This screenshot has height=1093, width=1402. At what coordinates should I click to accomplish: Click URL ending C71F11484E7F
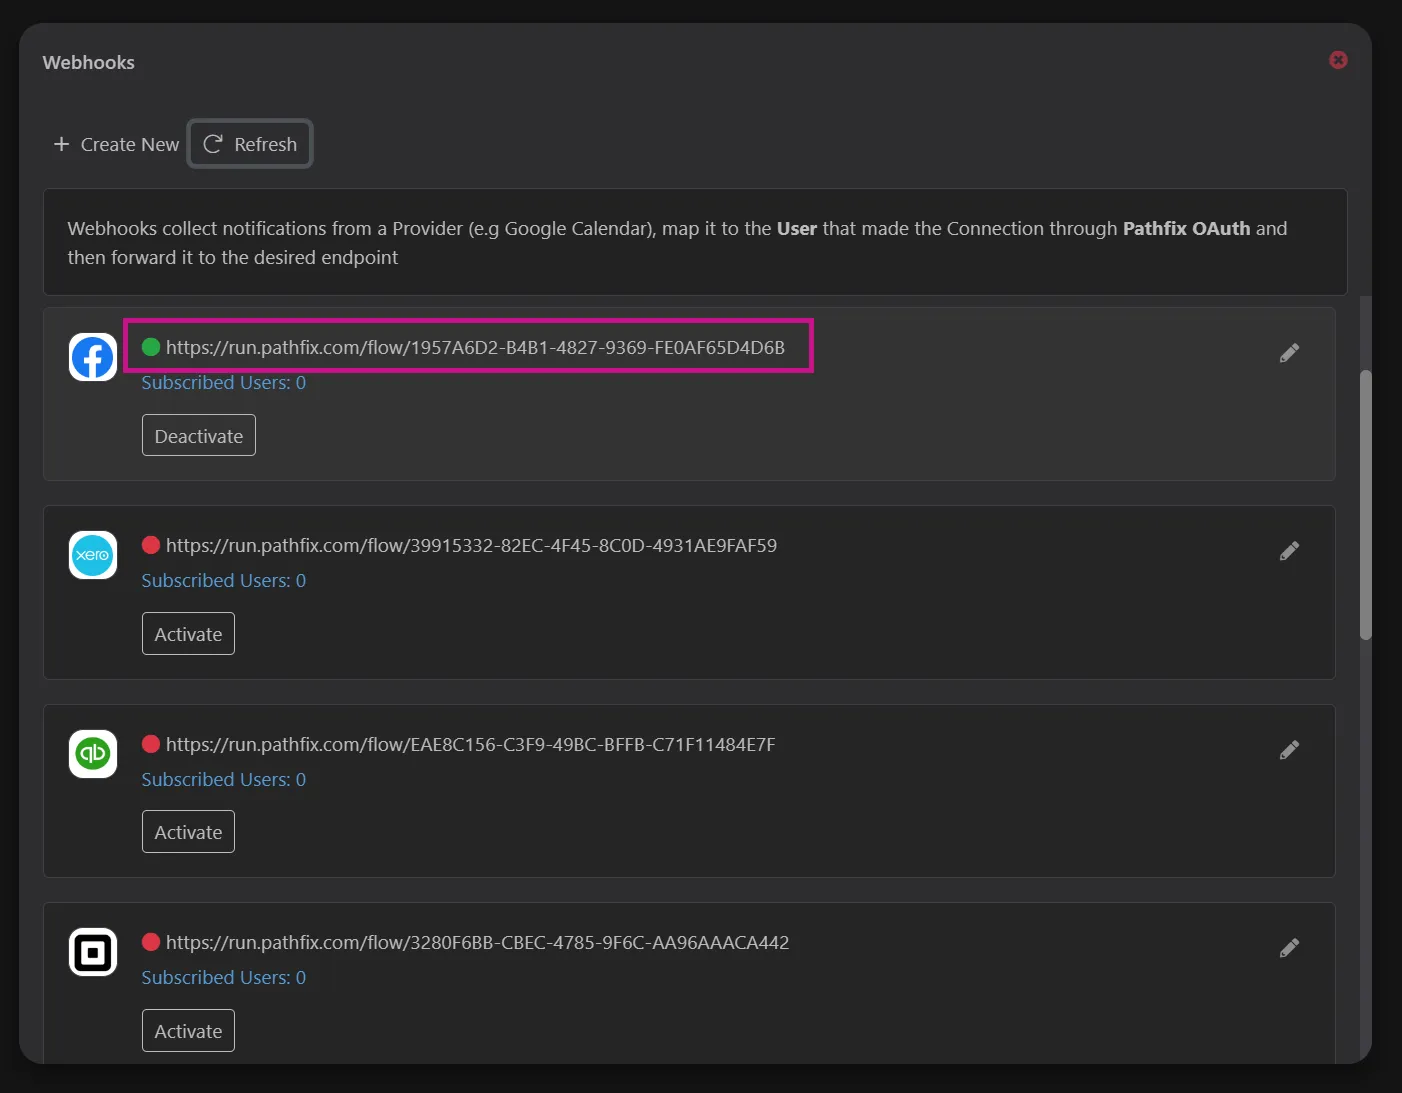[470, 744]
